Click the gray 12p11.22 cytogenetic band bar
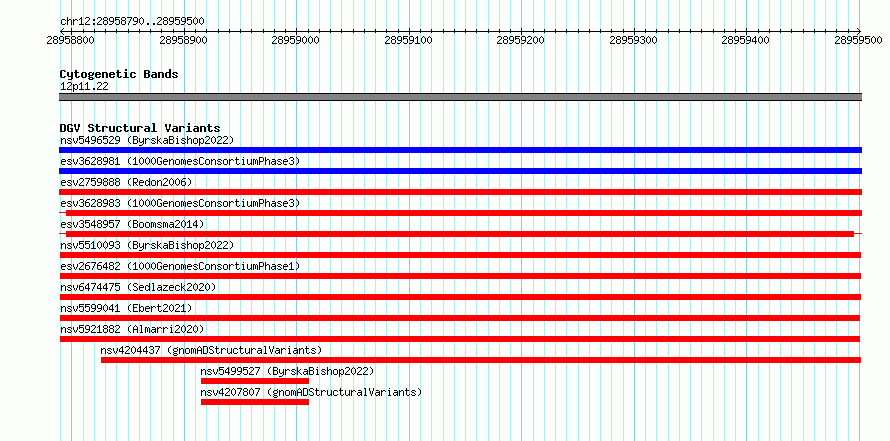Screen dimensions: 890x441 tap(460, 97)
